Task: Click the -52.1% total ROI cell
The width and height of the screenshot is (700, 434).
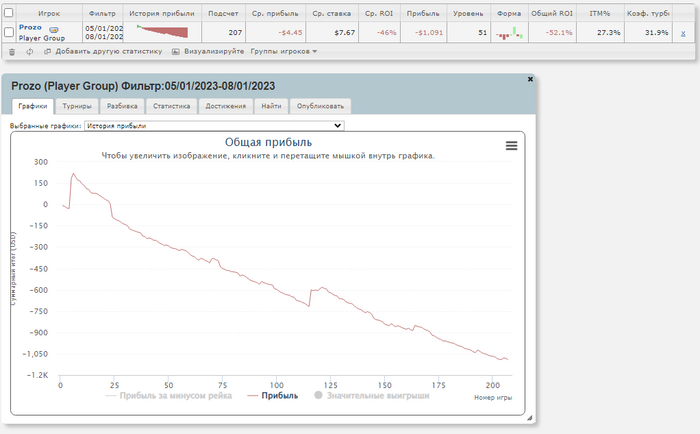Action: (552, 33)
